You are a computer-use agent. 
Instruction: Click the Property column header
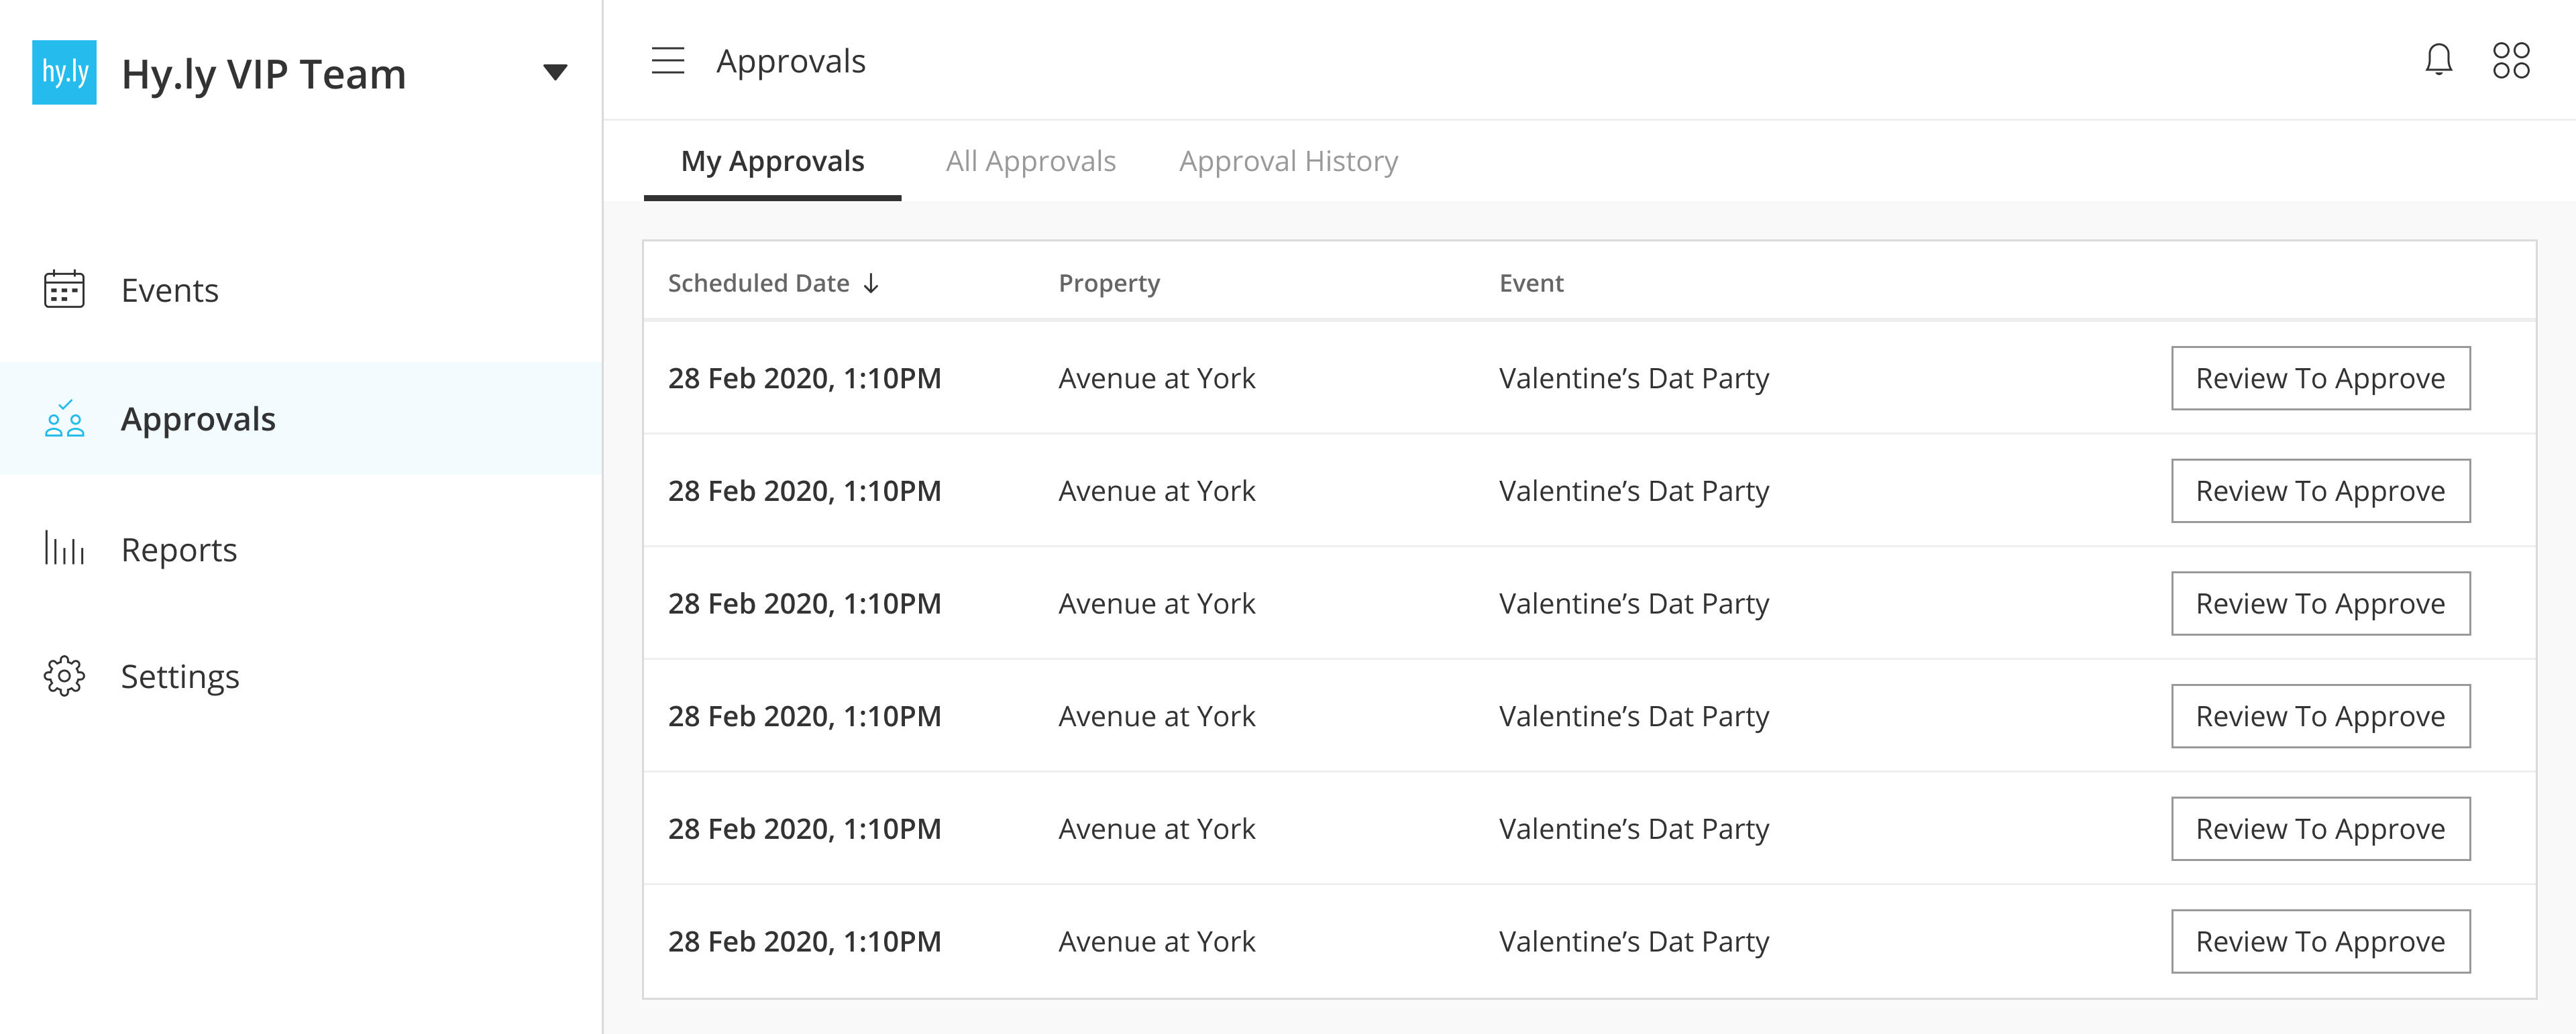click(x=1109, y=283)
